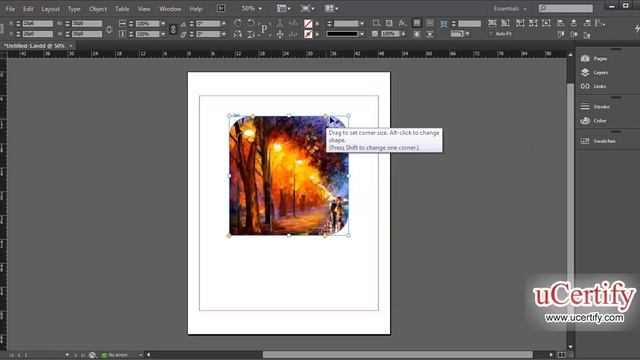Open the stroke weight dropdown
The height and width of the screenshot is (360, 640).
tap(362, 24)
